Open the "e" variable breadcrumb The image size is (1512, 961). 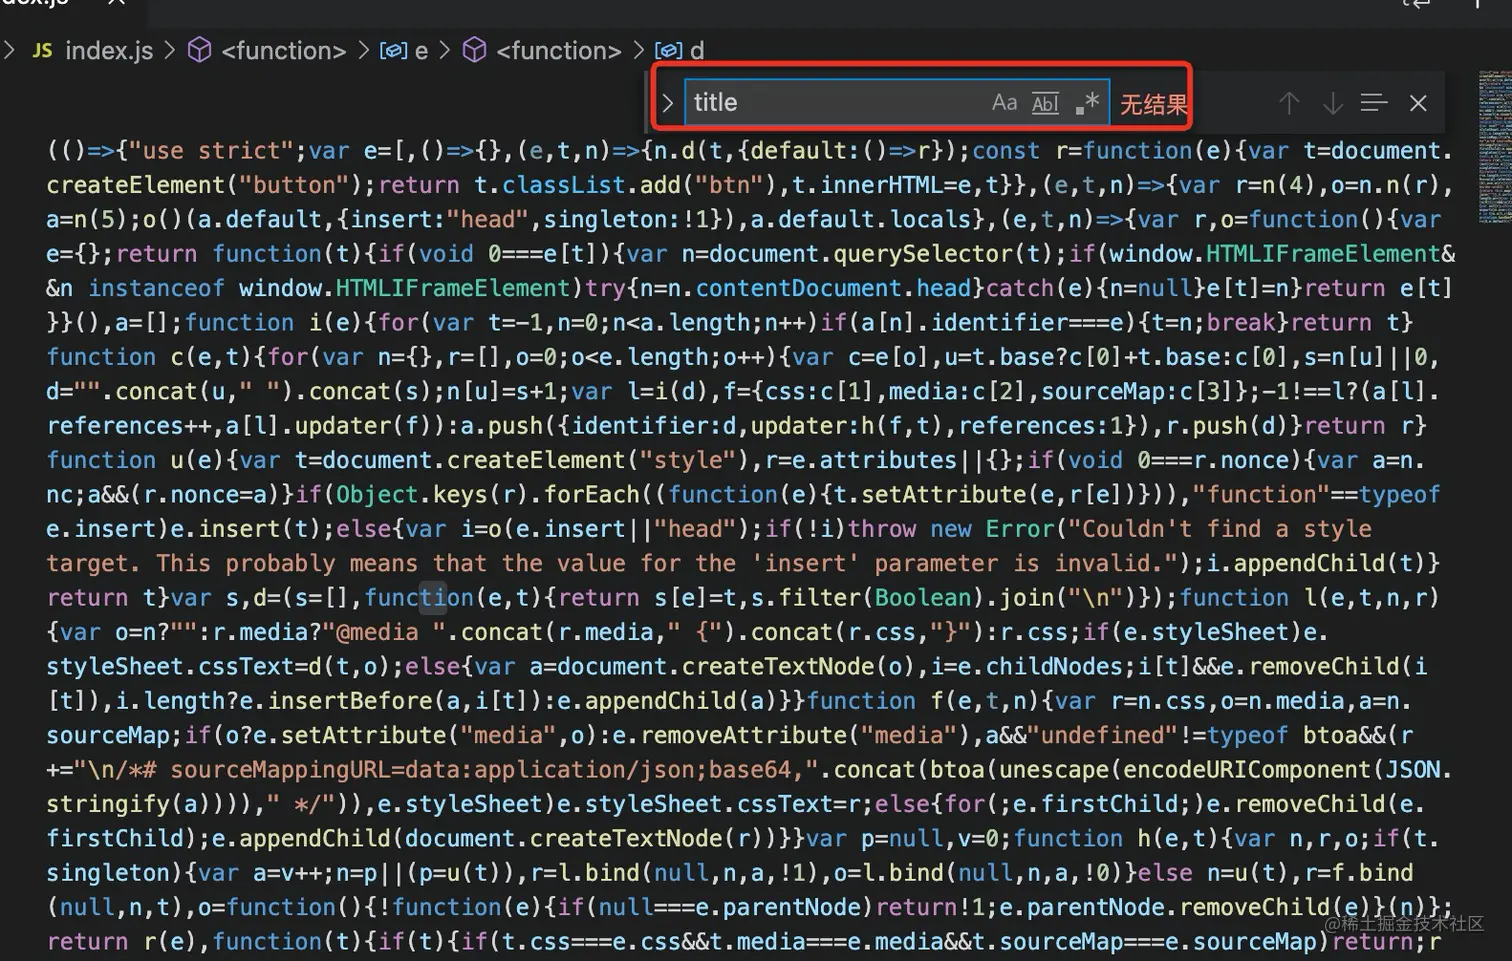(421, 51)
